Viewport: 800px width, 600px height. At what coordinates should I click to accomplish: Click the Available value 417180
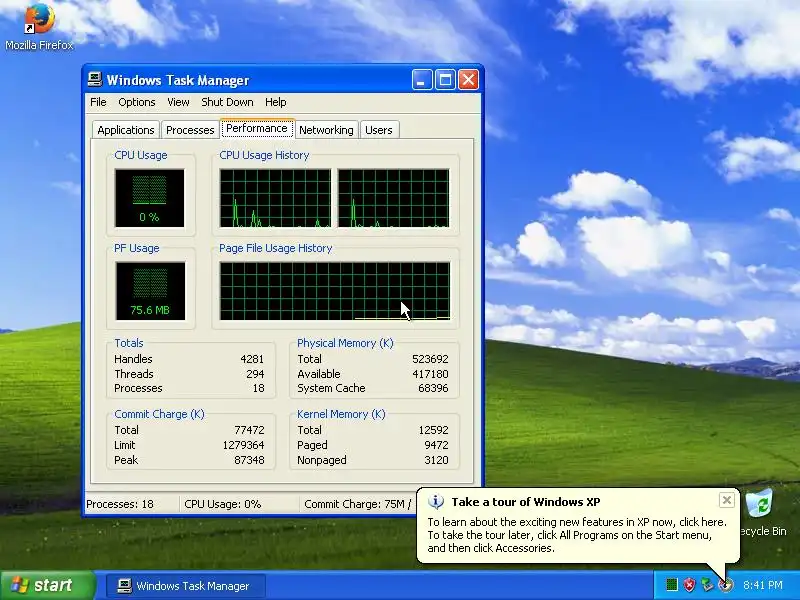[430, 374]
